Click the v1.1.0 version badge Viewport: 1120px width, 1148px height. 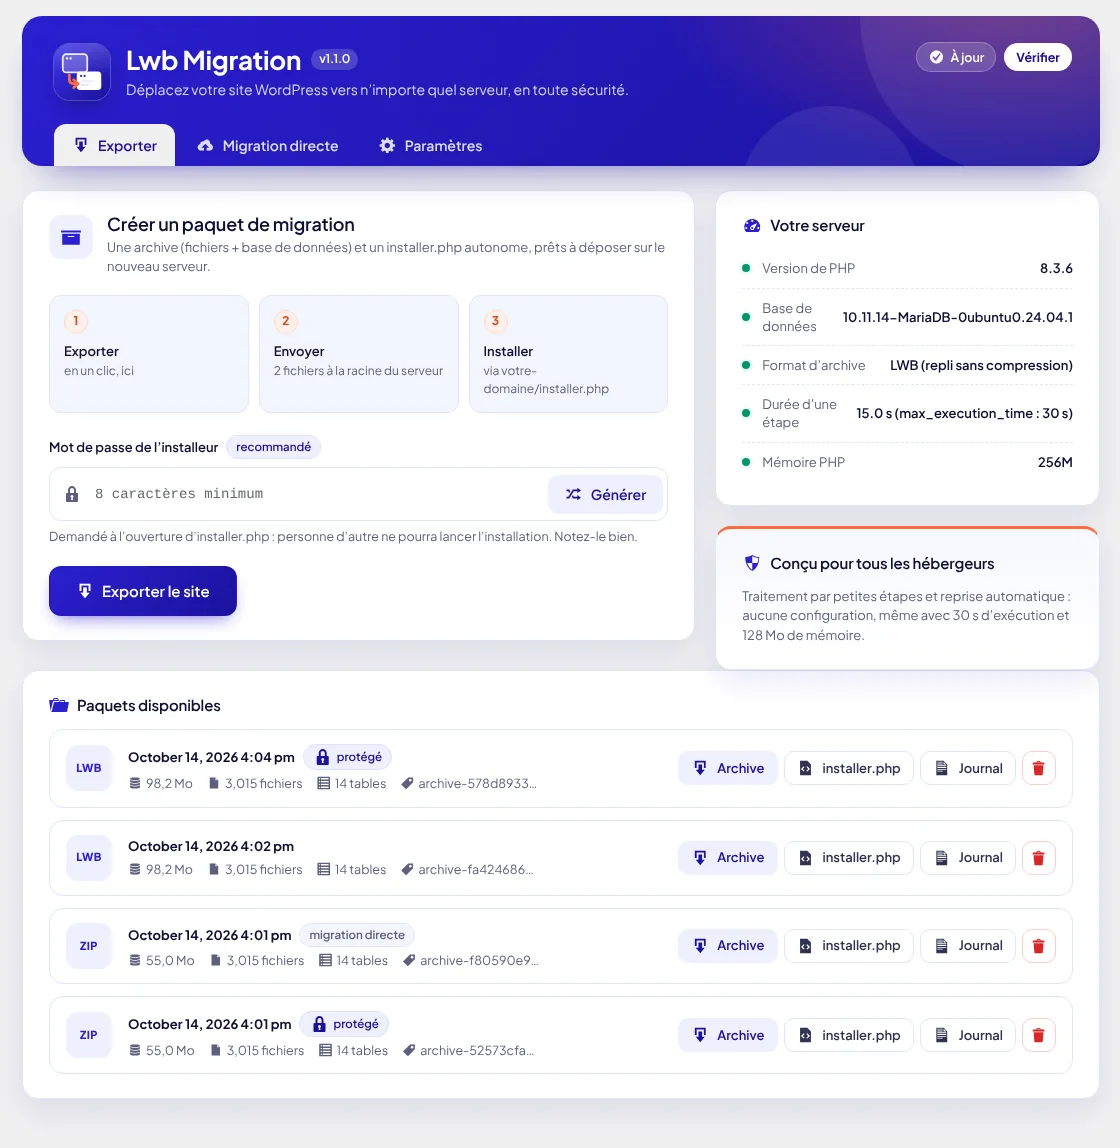(x=335, y=59)
